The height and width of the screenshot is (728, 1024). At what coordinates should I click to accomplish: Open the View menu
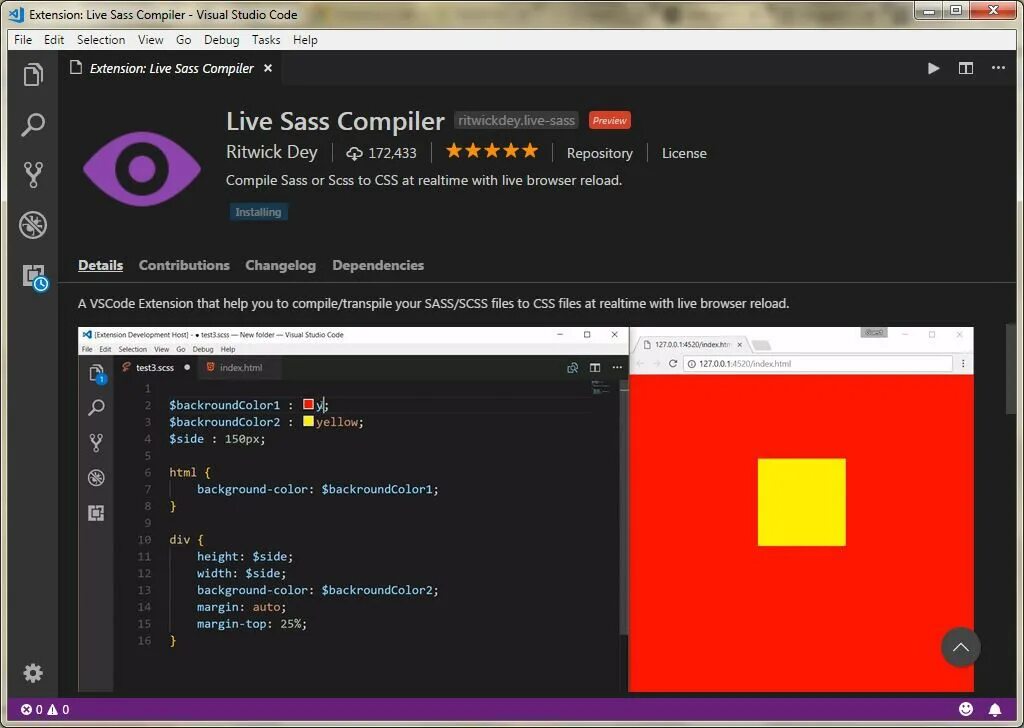[x=150, y=40]
